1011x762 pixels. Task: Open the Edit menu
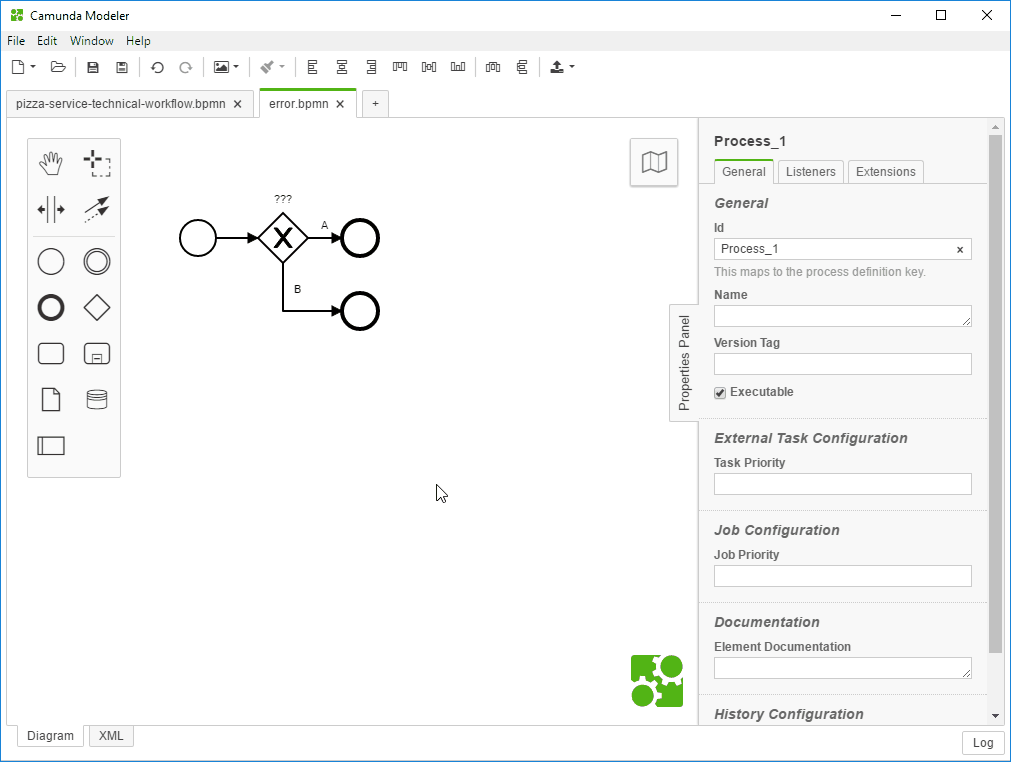click(47, 41)
